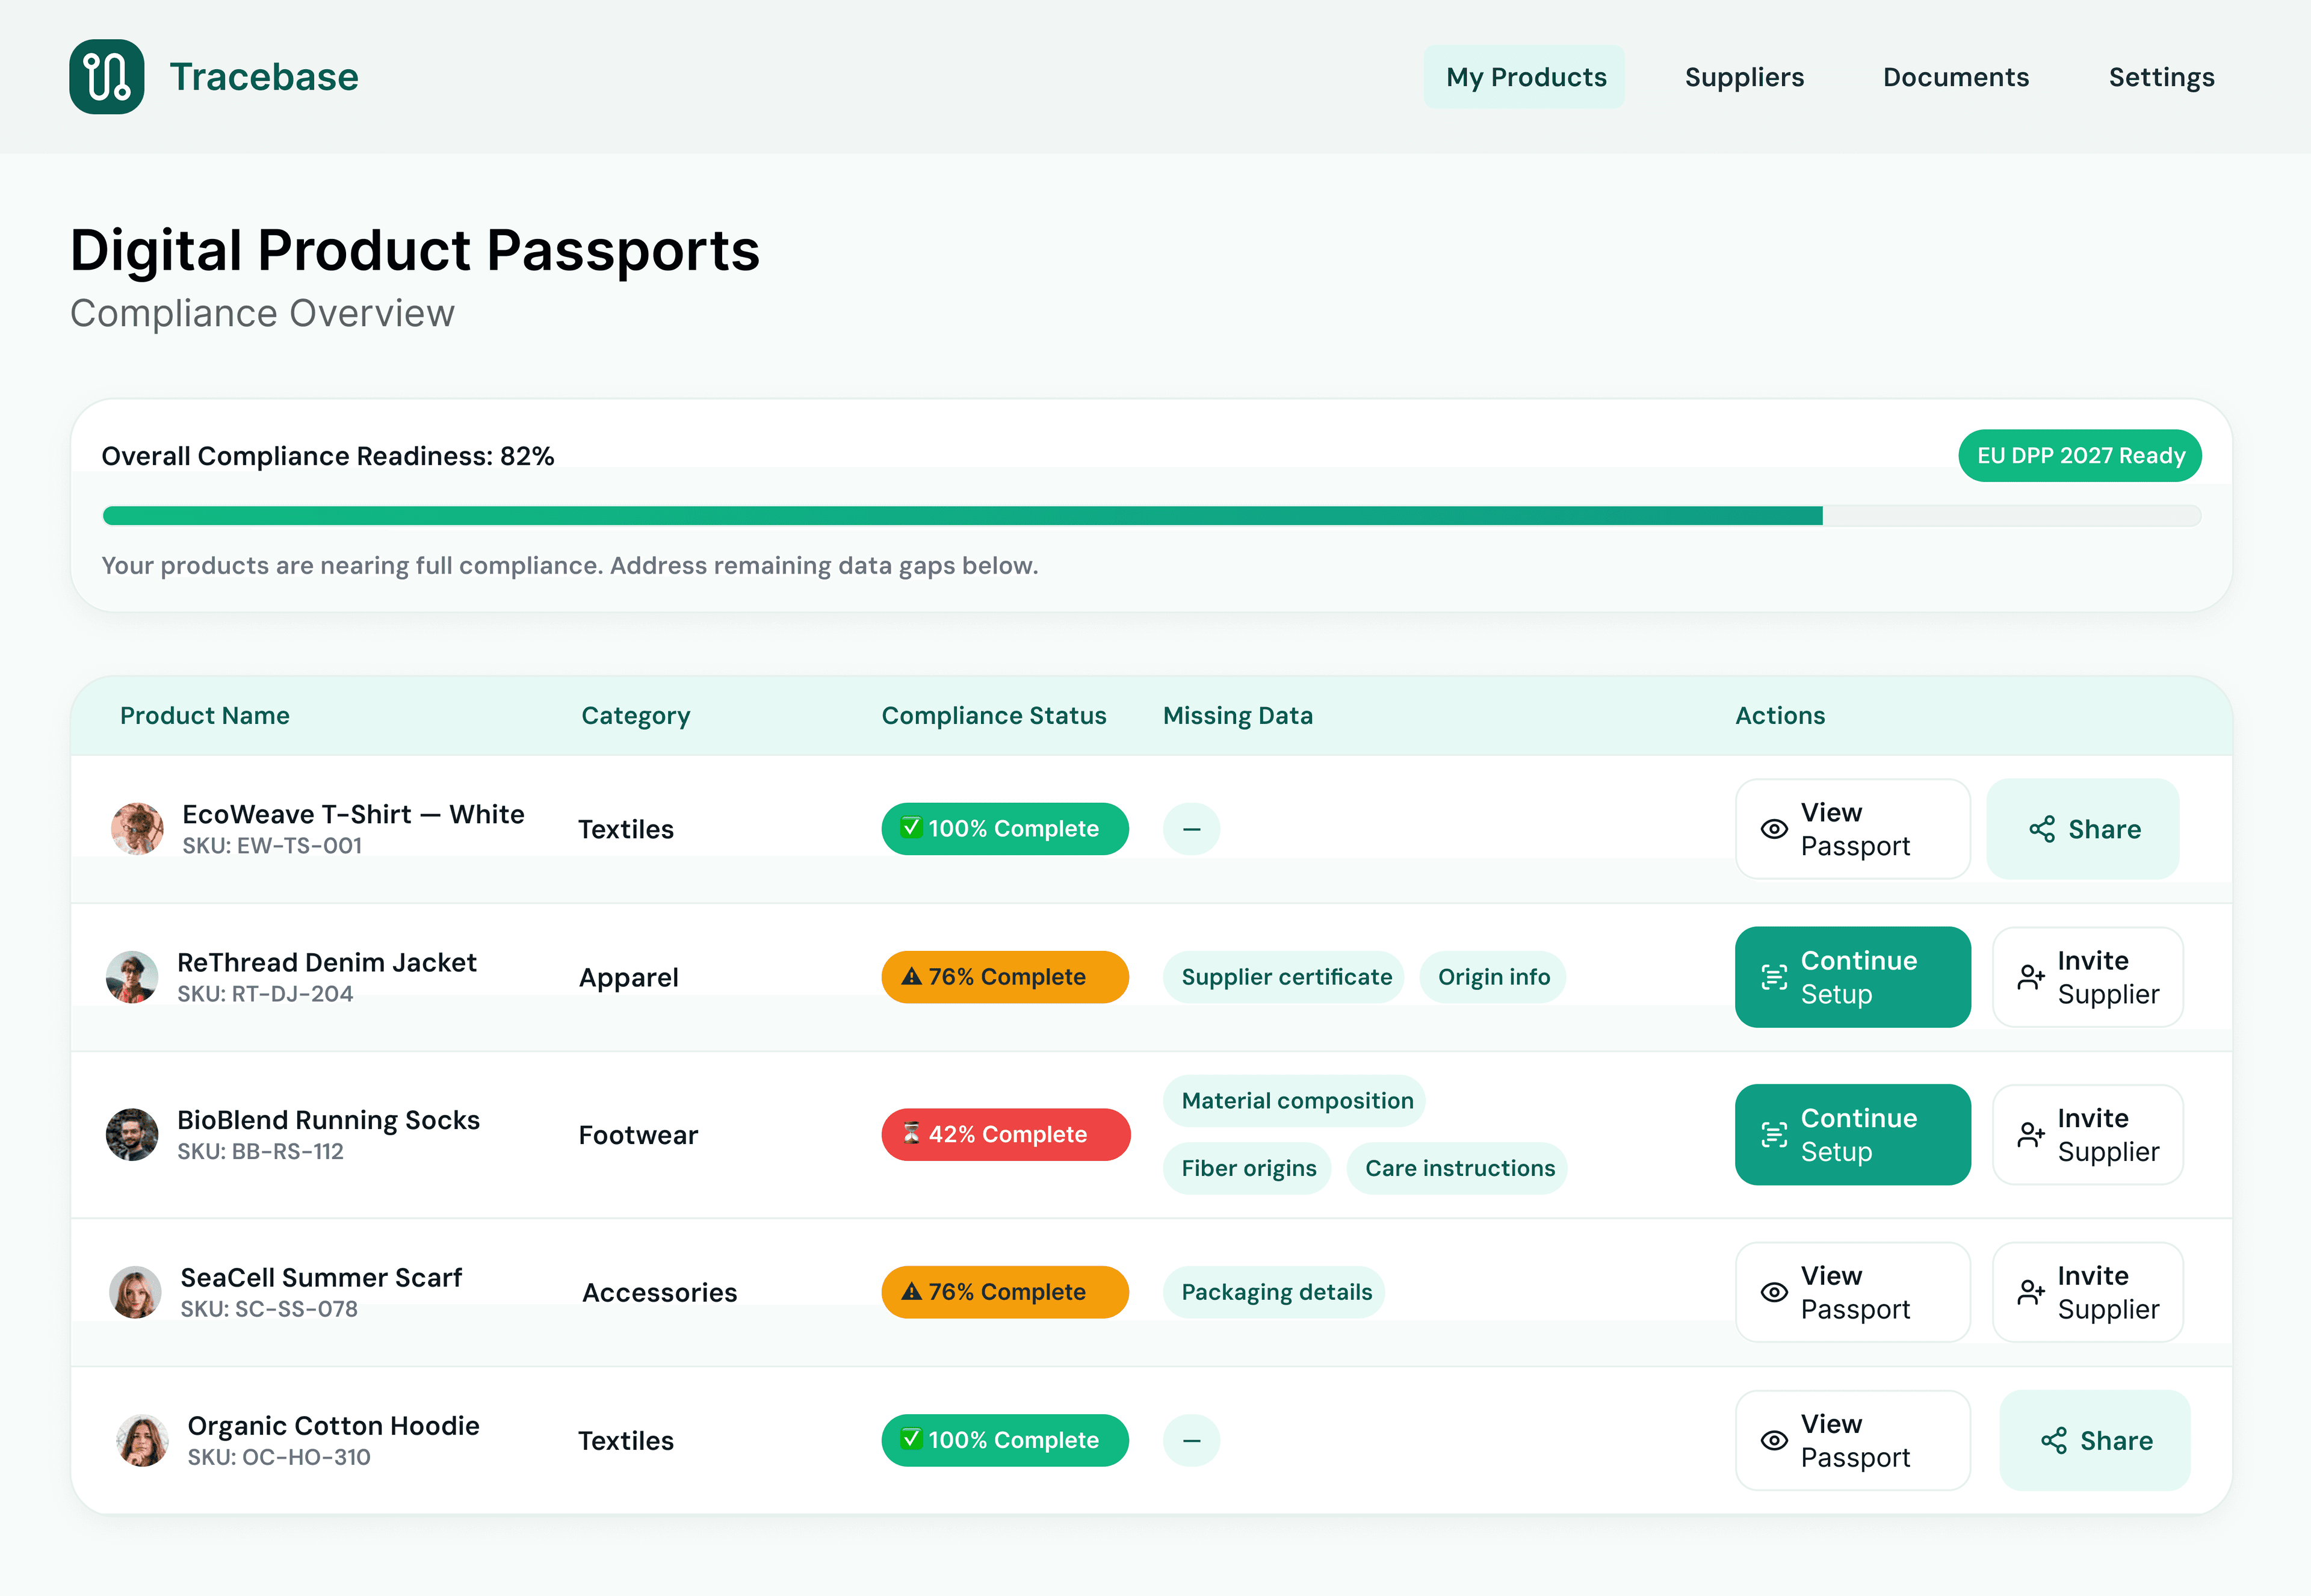The height and width of the screenshot is (1596, 2311).
Task: Select the My Products tab
Action: point(1525,77)
